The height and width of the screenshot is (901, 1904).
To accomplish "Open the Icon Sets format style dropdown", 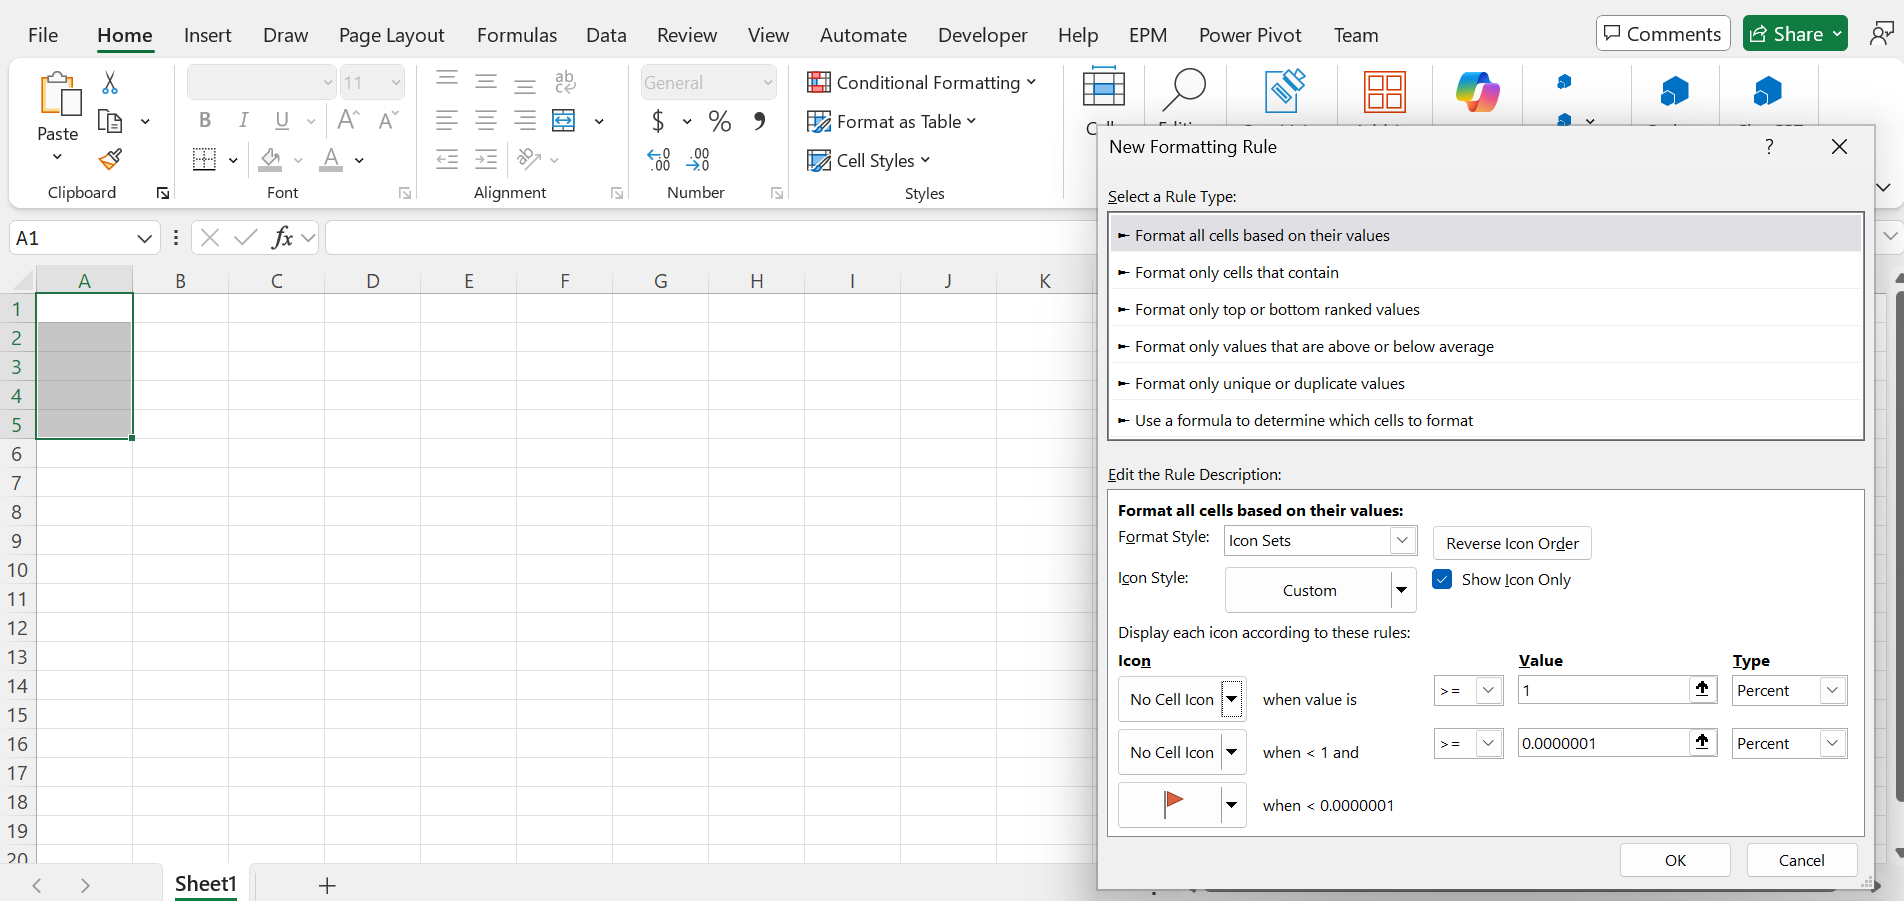I will [1403, 540].
